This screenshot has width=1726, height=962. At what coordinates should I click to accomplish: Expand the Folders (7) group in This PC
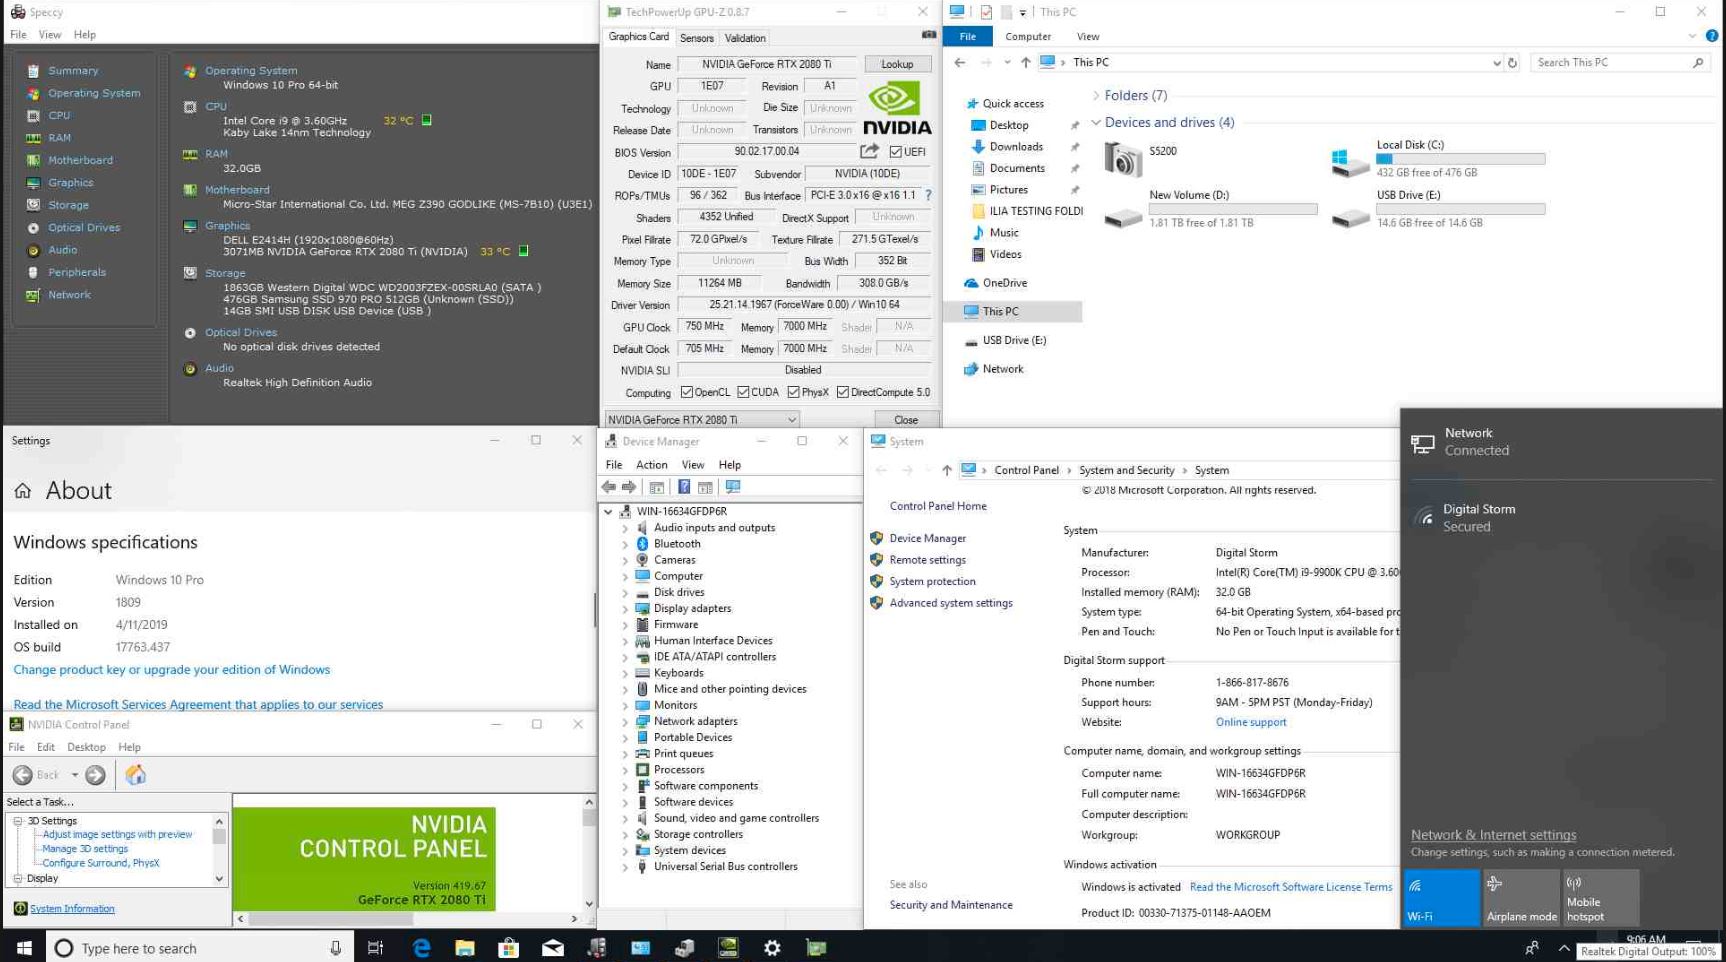[x=1096, y=96]
